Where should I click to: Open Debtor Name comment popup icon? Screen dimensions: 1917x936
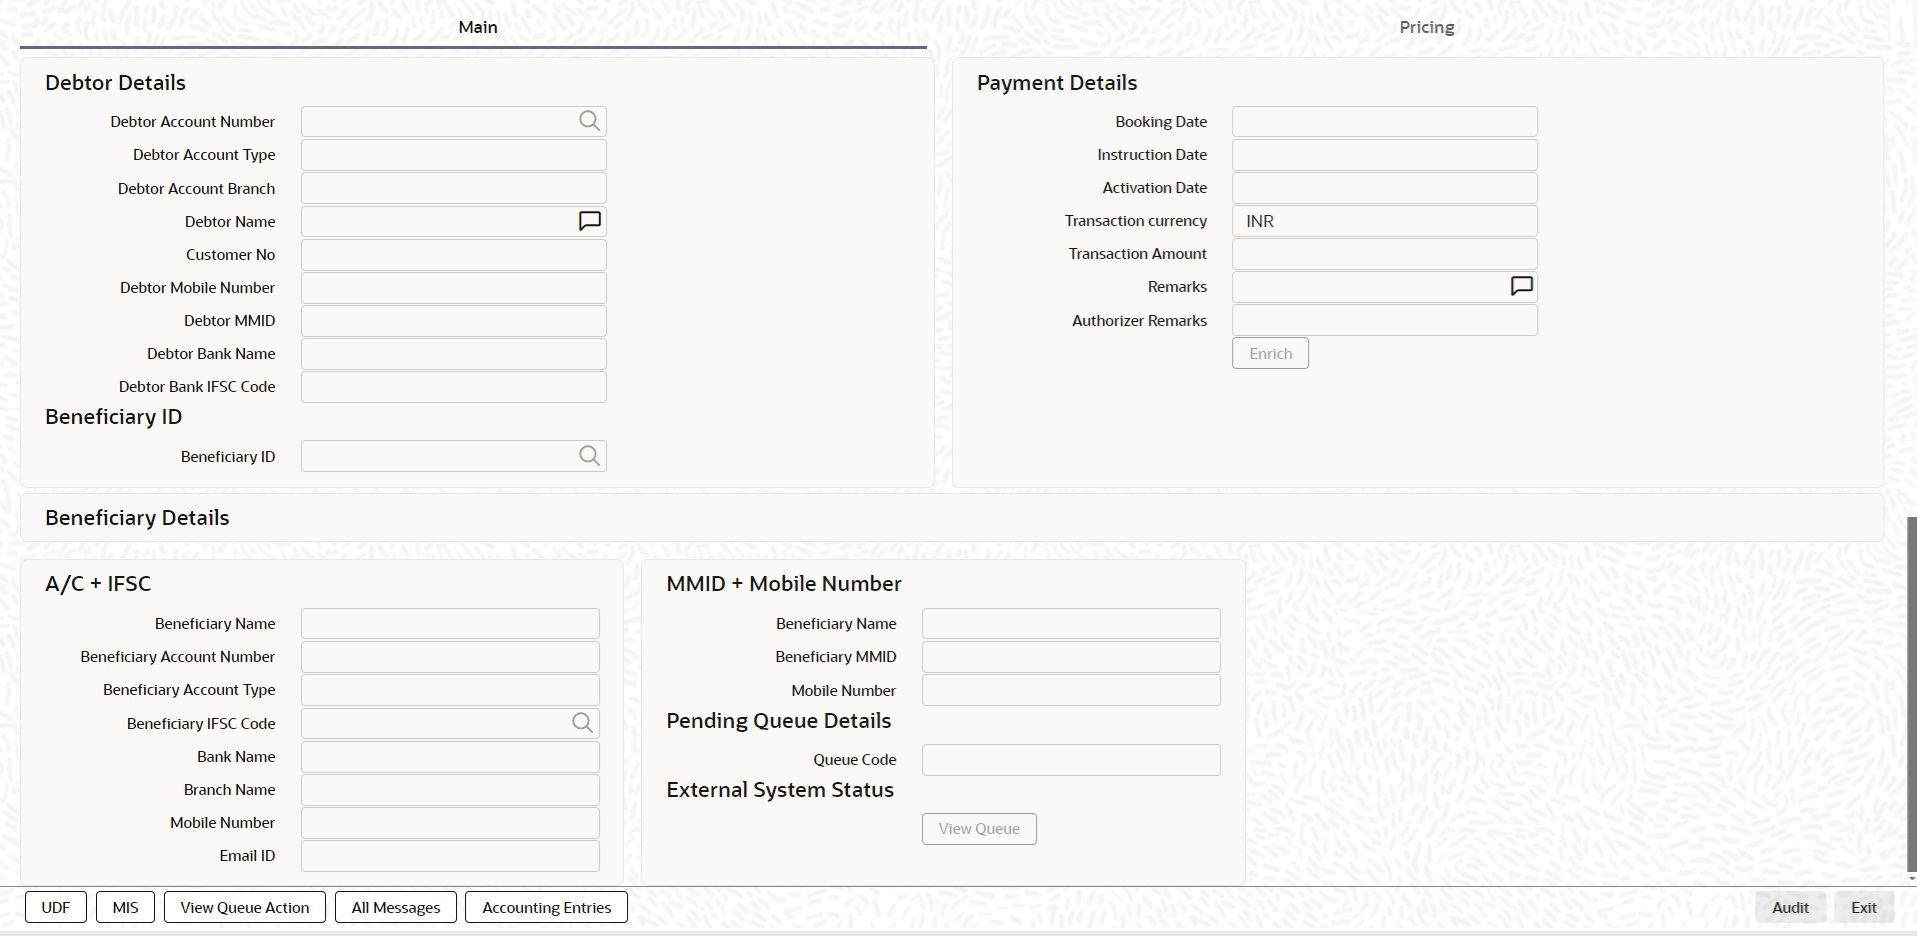[590, 221]
